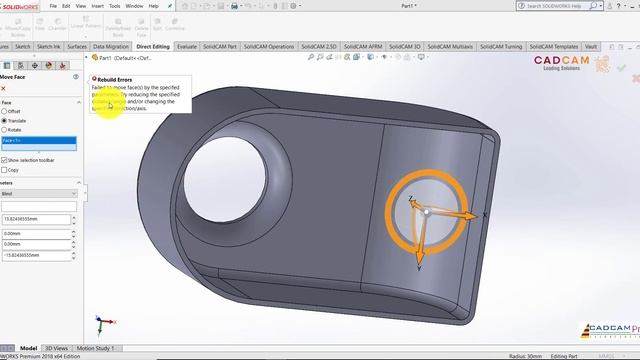Viewport: 640px width, 360px height.
Task: Select the Translate radio button
Action: pyautogui.click(x=4, y=120)
